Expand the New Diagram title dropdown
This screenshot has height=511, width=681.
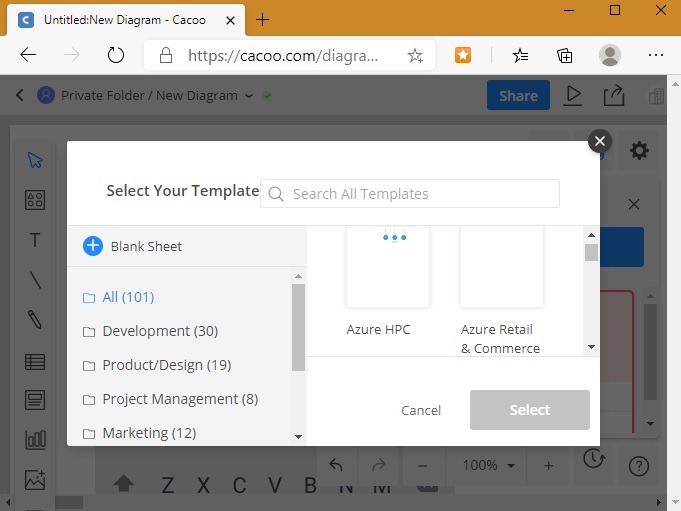248,96
